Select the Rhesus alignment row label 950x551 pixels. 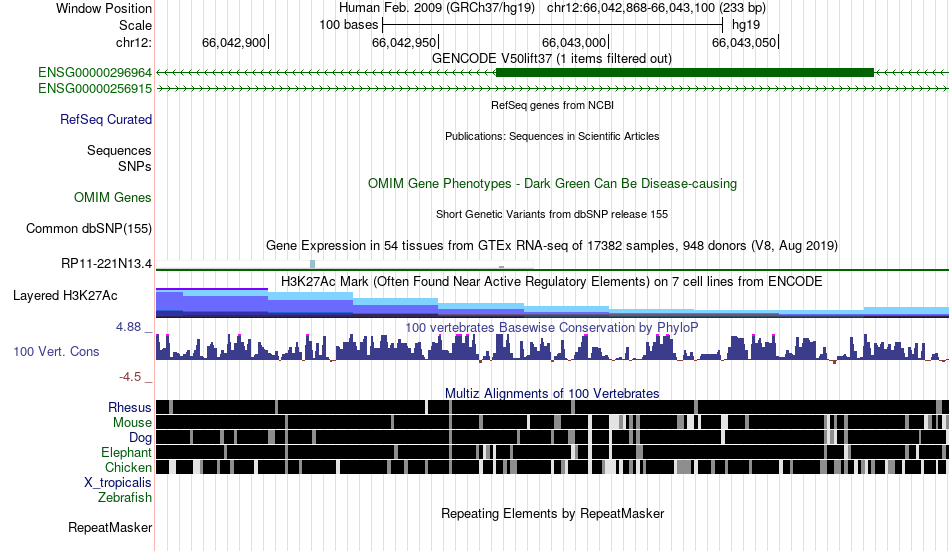130,407
